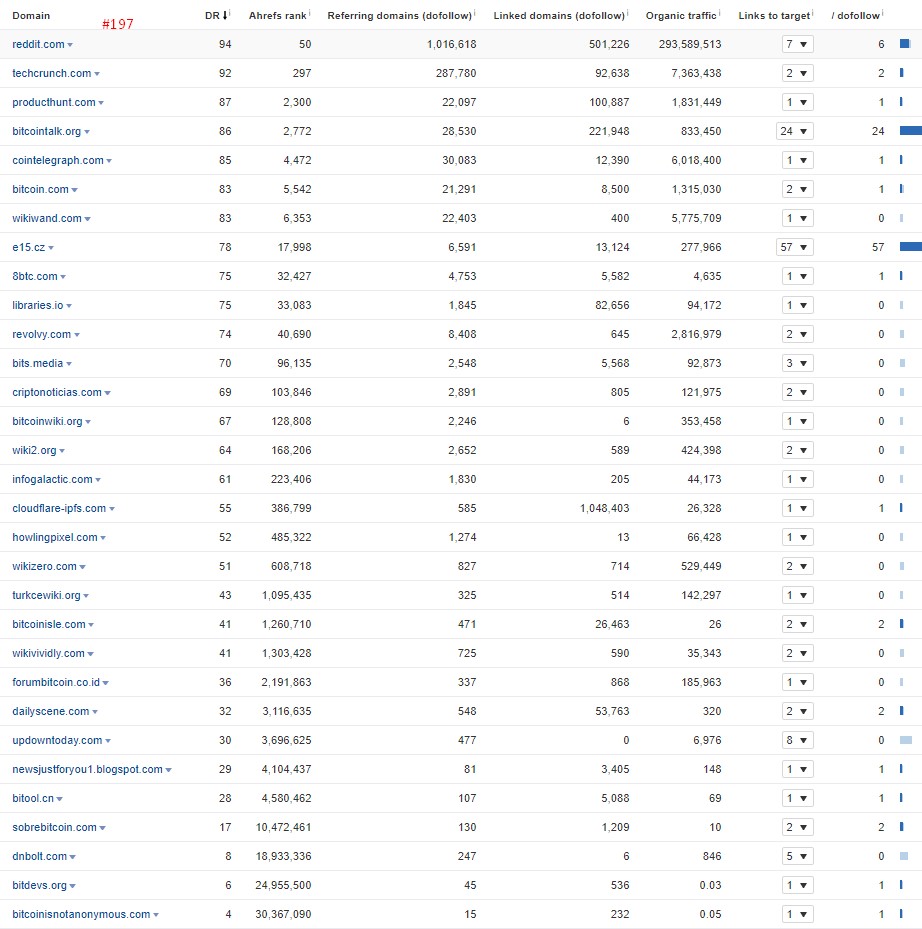Sort by the / dofollow column header
922x929 pixels.
click(855, 16)
